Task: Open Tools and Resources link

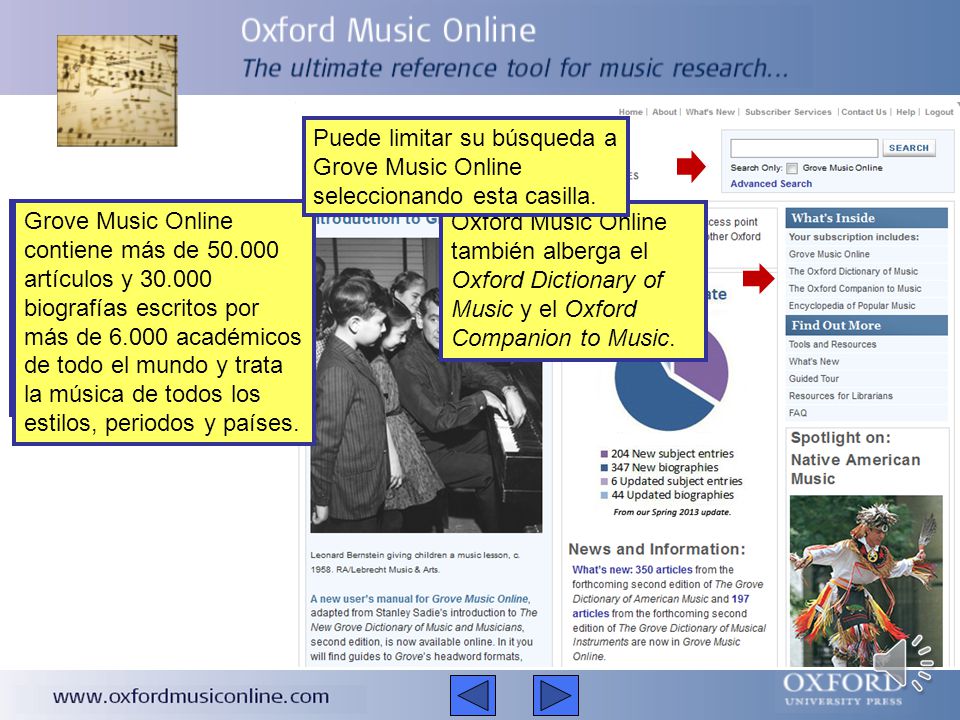Action: [832, 345]
